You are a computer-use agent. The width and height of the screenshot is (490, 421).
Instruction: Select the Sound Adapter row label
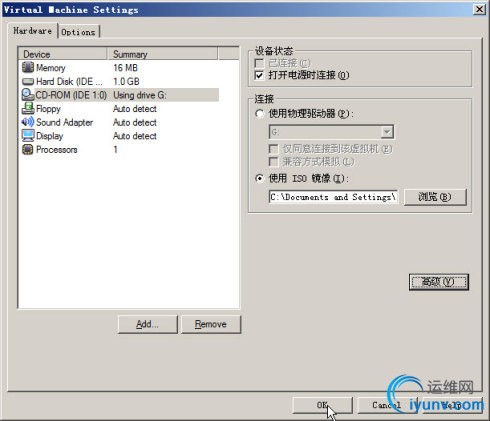coord(64,122)
